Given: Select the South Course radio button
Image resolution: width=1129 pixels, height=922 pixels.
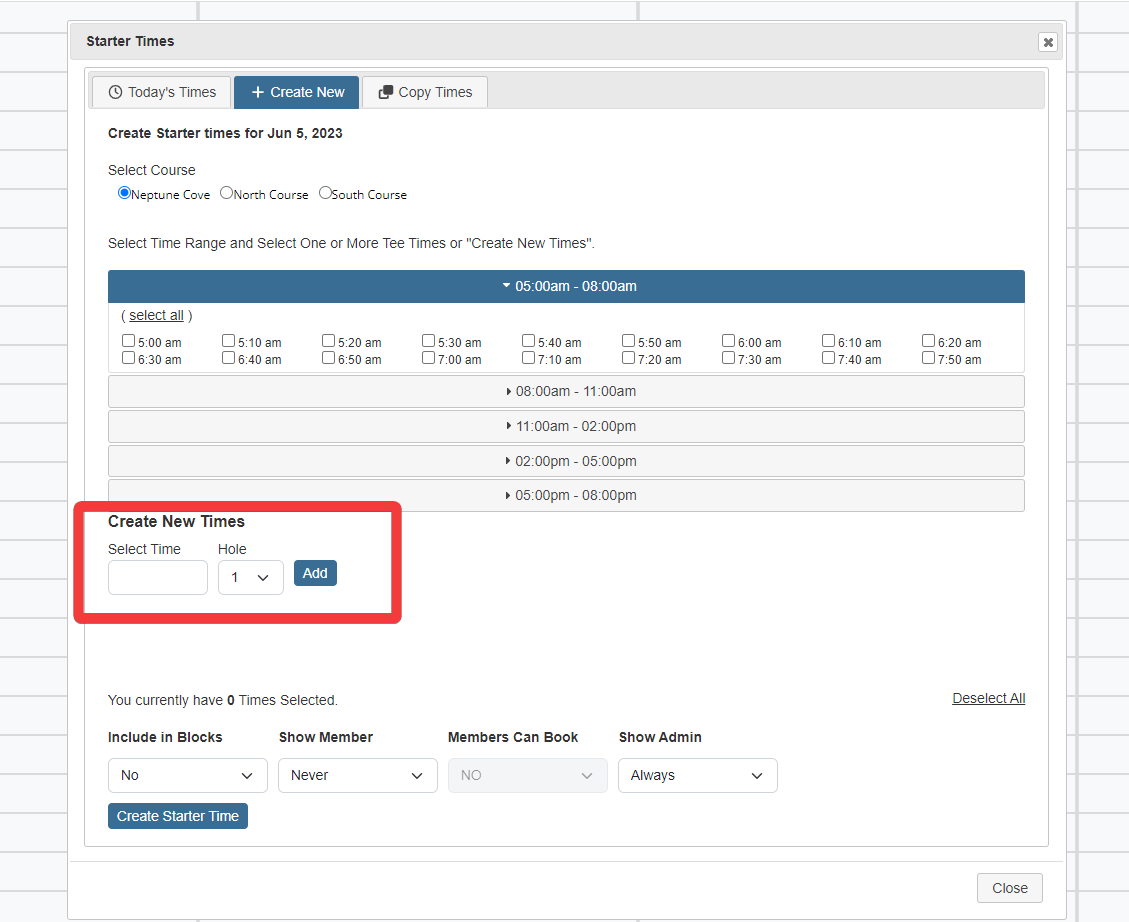Looking at the screenshot, I should coord(325,192).
